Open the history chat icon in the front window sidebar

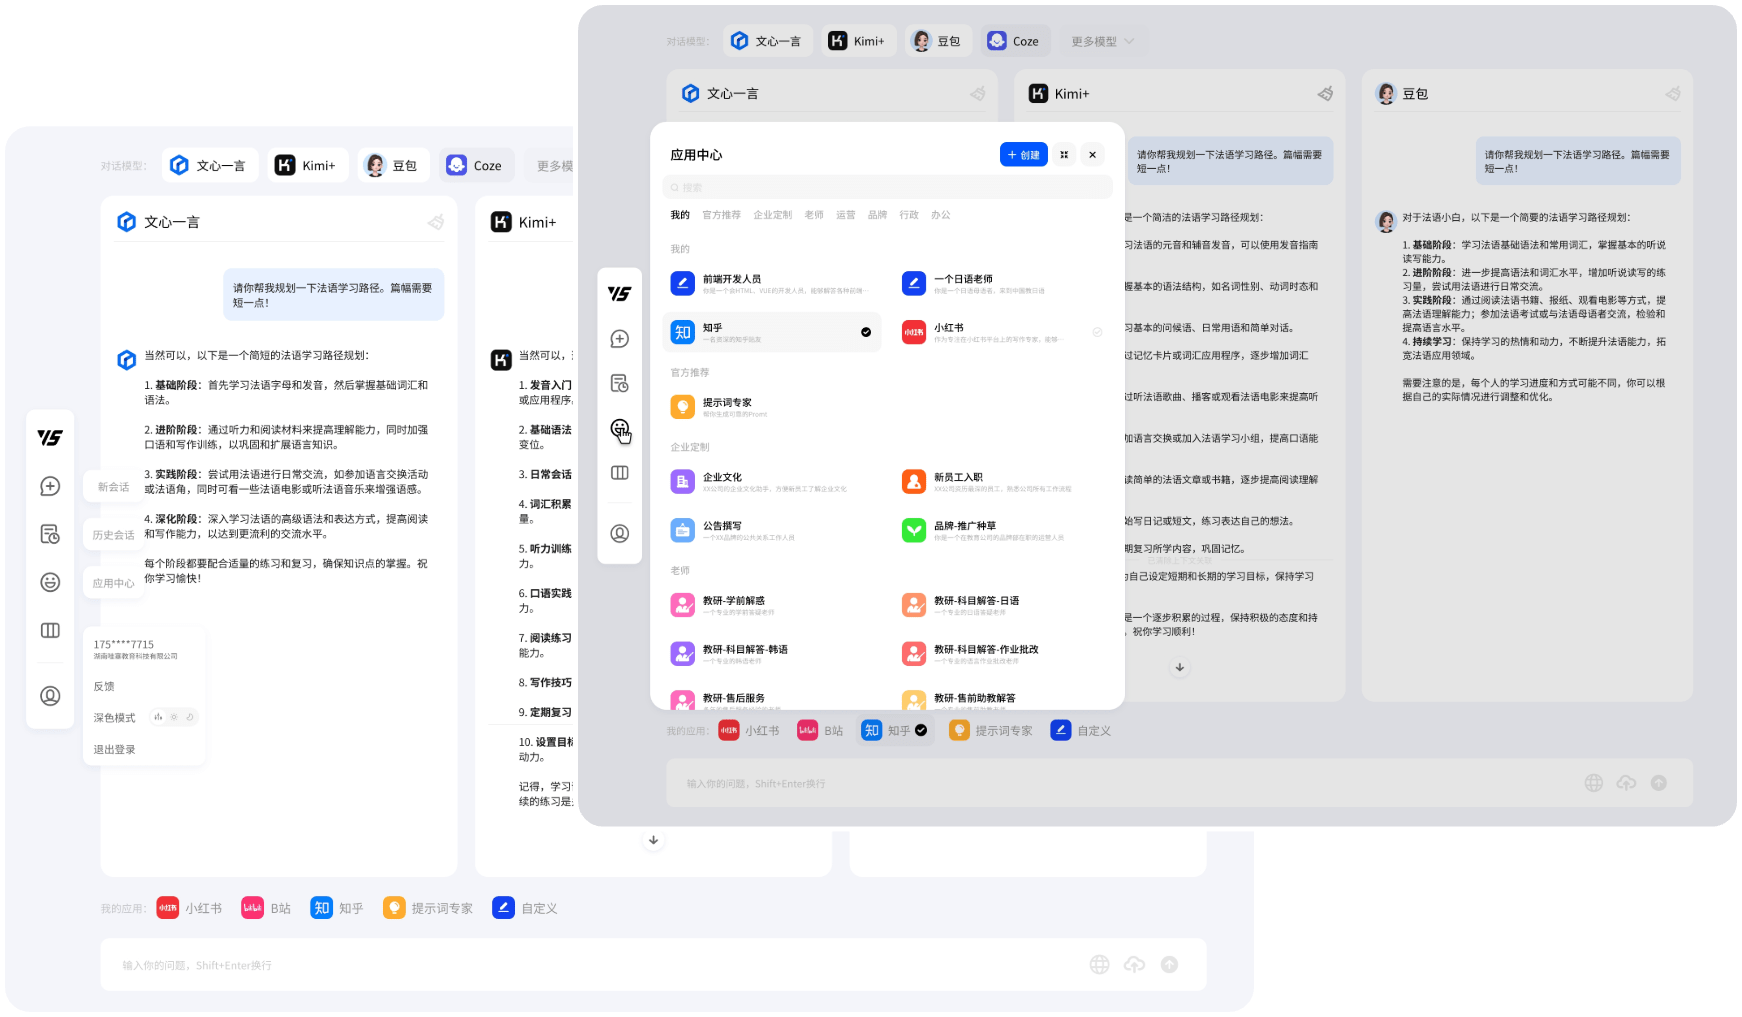tap(620, 384)
